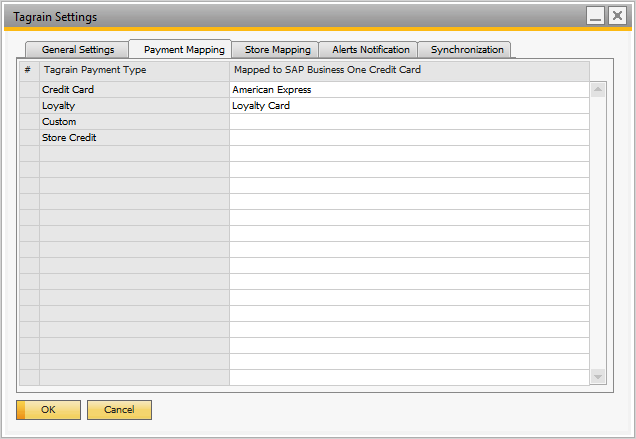Click the scrollbar down arrow
Viewport: 636px width, 439px height.
pos(598,377)
